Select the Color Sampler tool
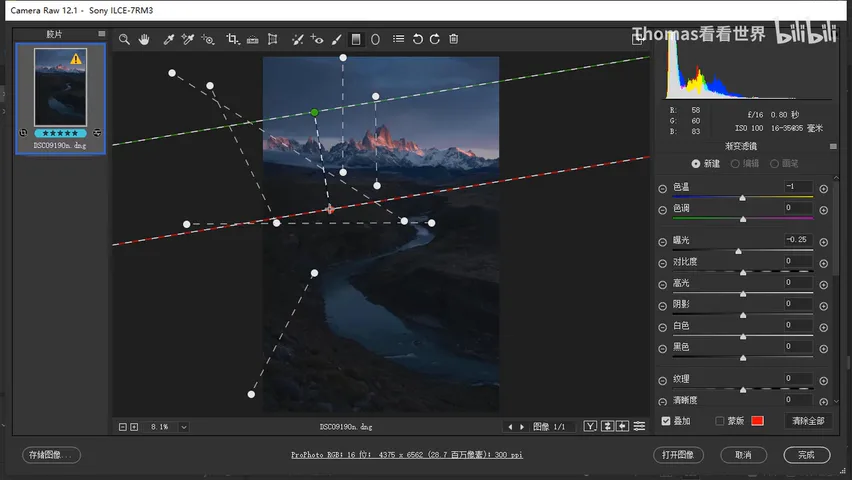Viewport: 852px width, 480px height. (x=187, y=39)
